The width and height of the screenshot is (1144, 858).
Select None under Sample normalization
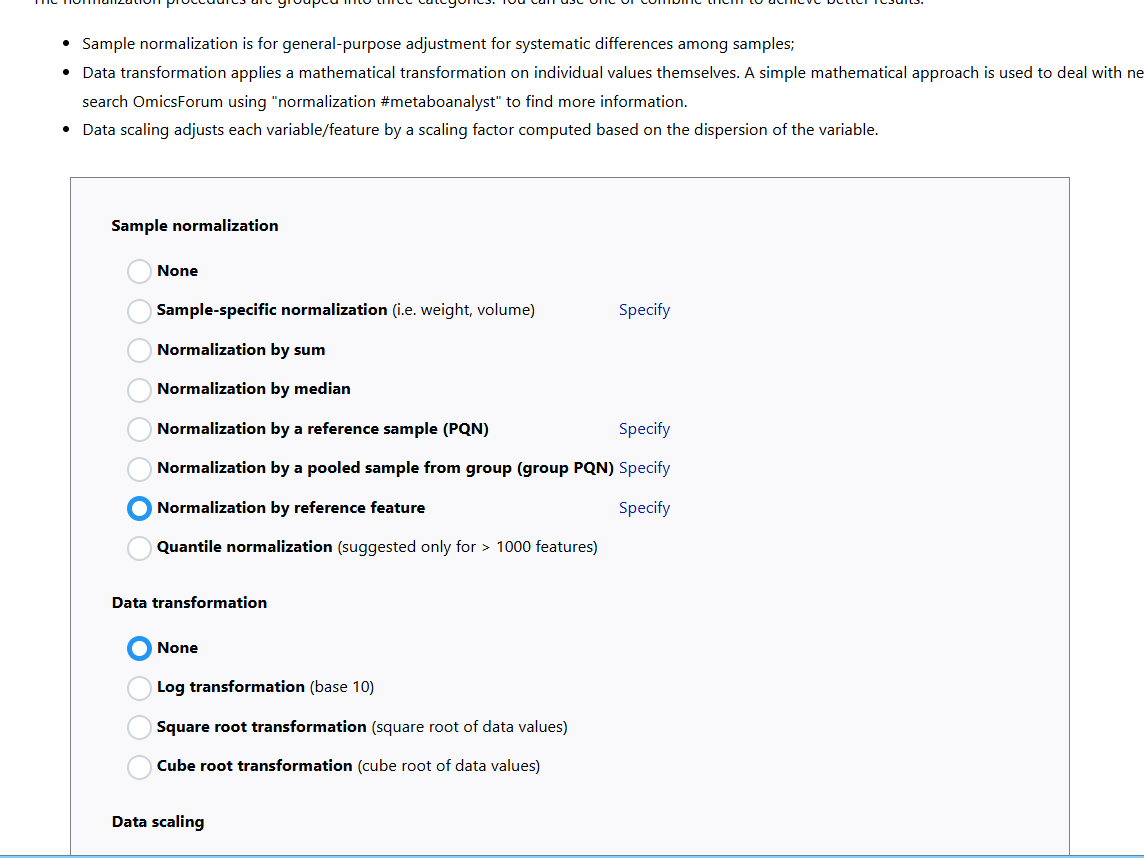point(139,271)
